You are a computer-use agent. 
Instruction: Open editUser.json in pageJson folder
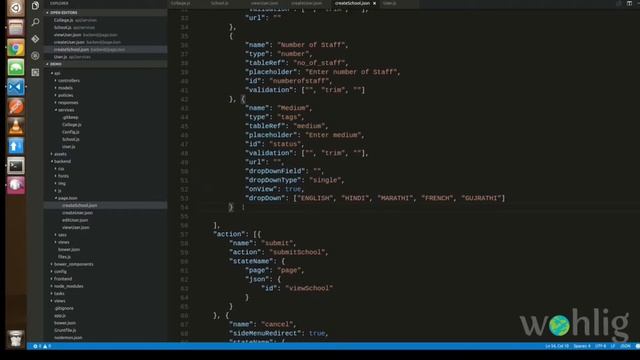pos(75,220)
